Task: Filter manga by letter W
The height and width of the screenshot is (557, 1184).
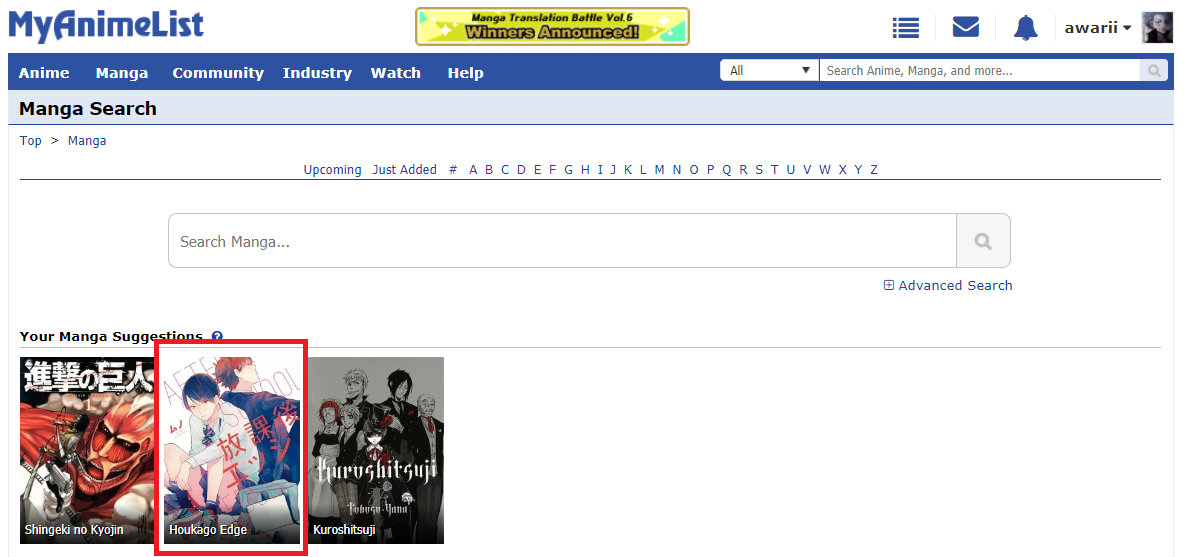Action: (825, 170)
